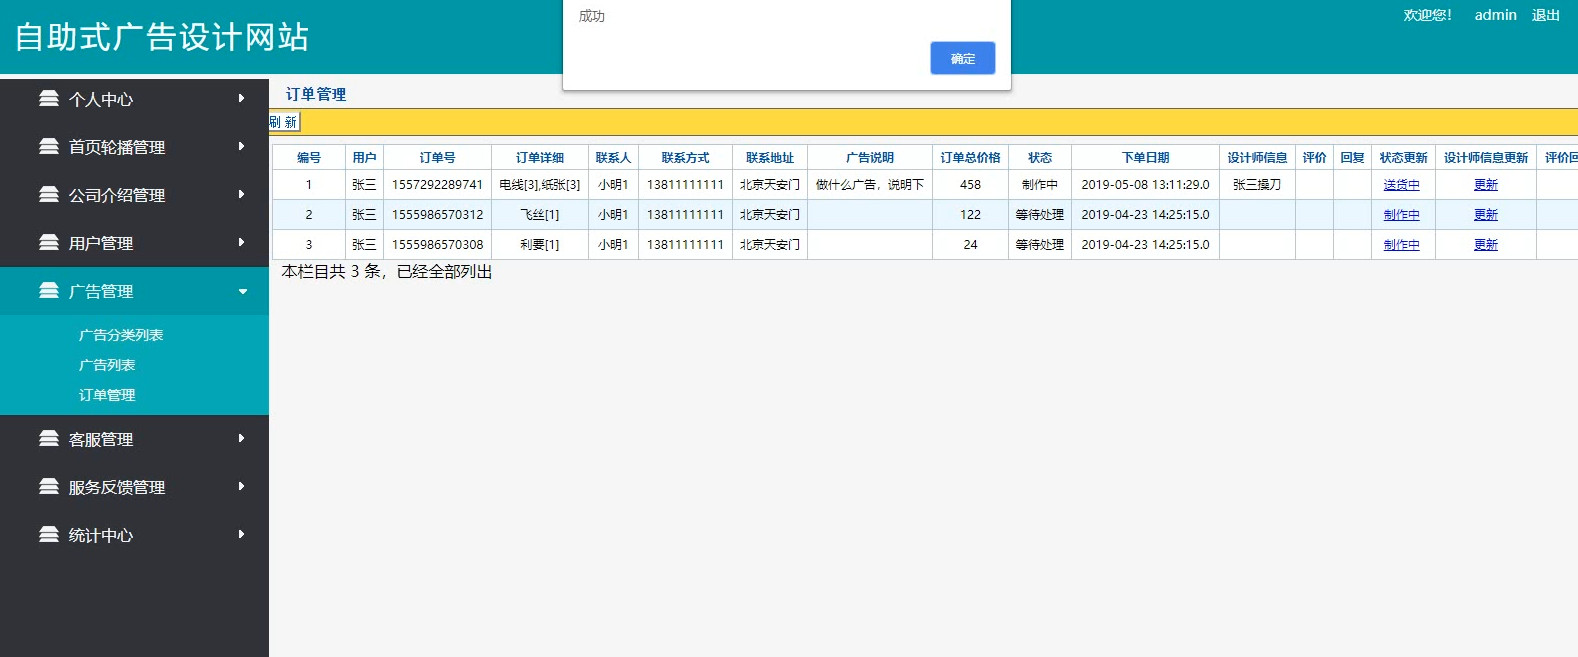Click 制作中 link for order 1555986570312

(1401, 215)
